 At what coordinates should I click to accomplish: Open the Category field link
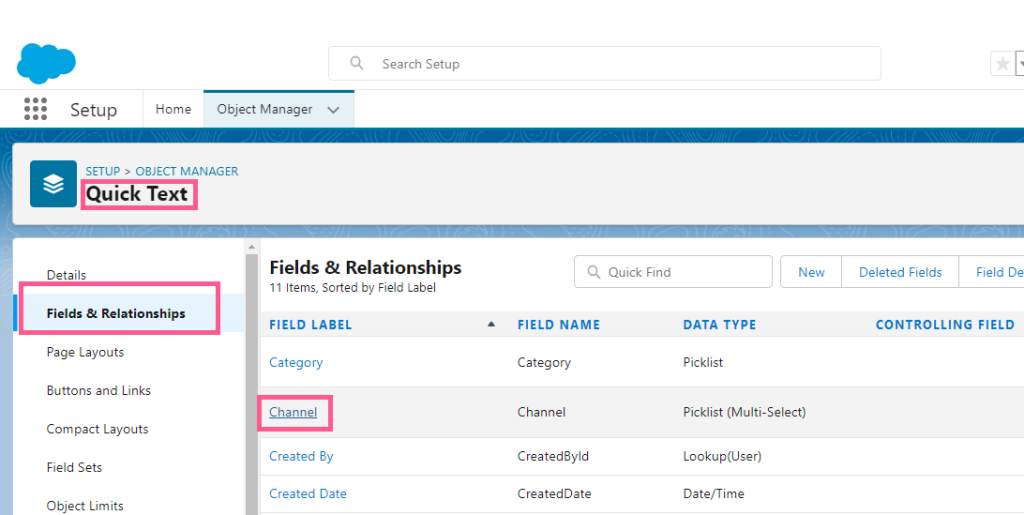[x=296, y=362]
